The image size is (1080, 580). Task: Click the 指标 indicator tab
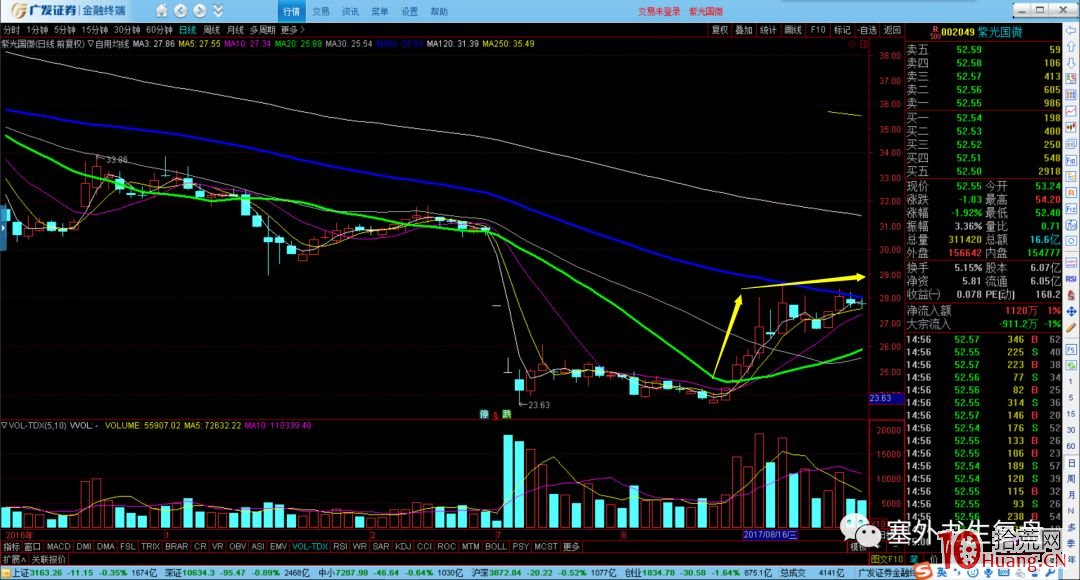(x=12, y=546)
